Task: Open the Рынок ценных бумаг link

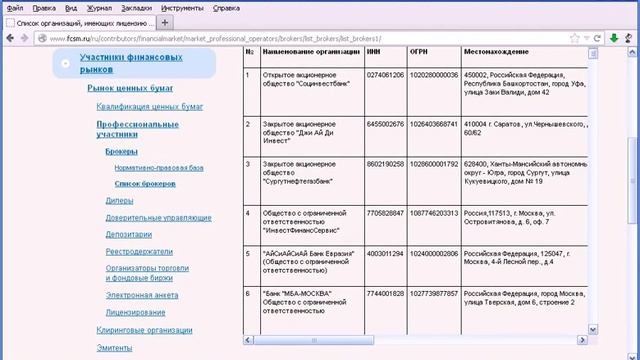Action: click(130, 88)
